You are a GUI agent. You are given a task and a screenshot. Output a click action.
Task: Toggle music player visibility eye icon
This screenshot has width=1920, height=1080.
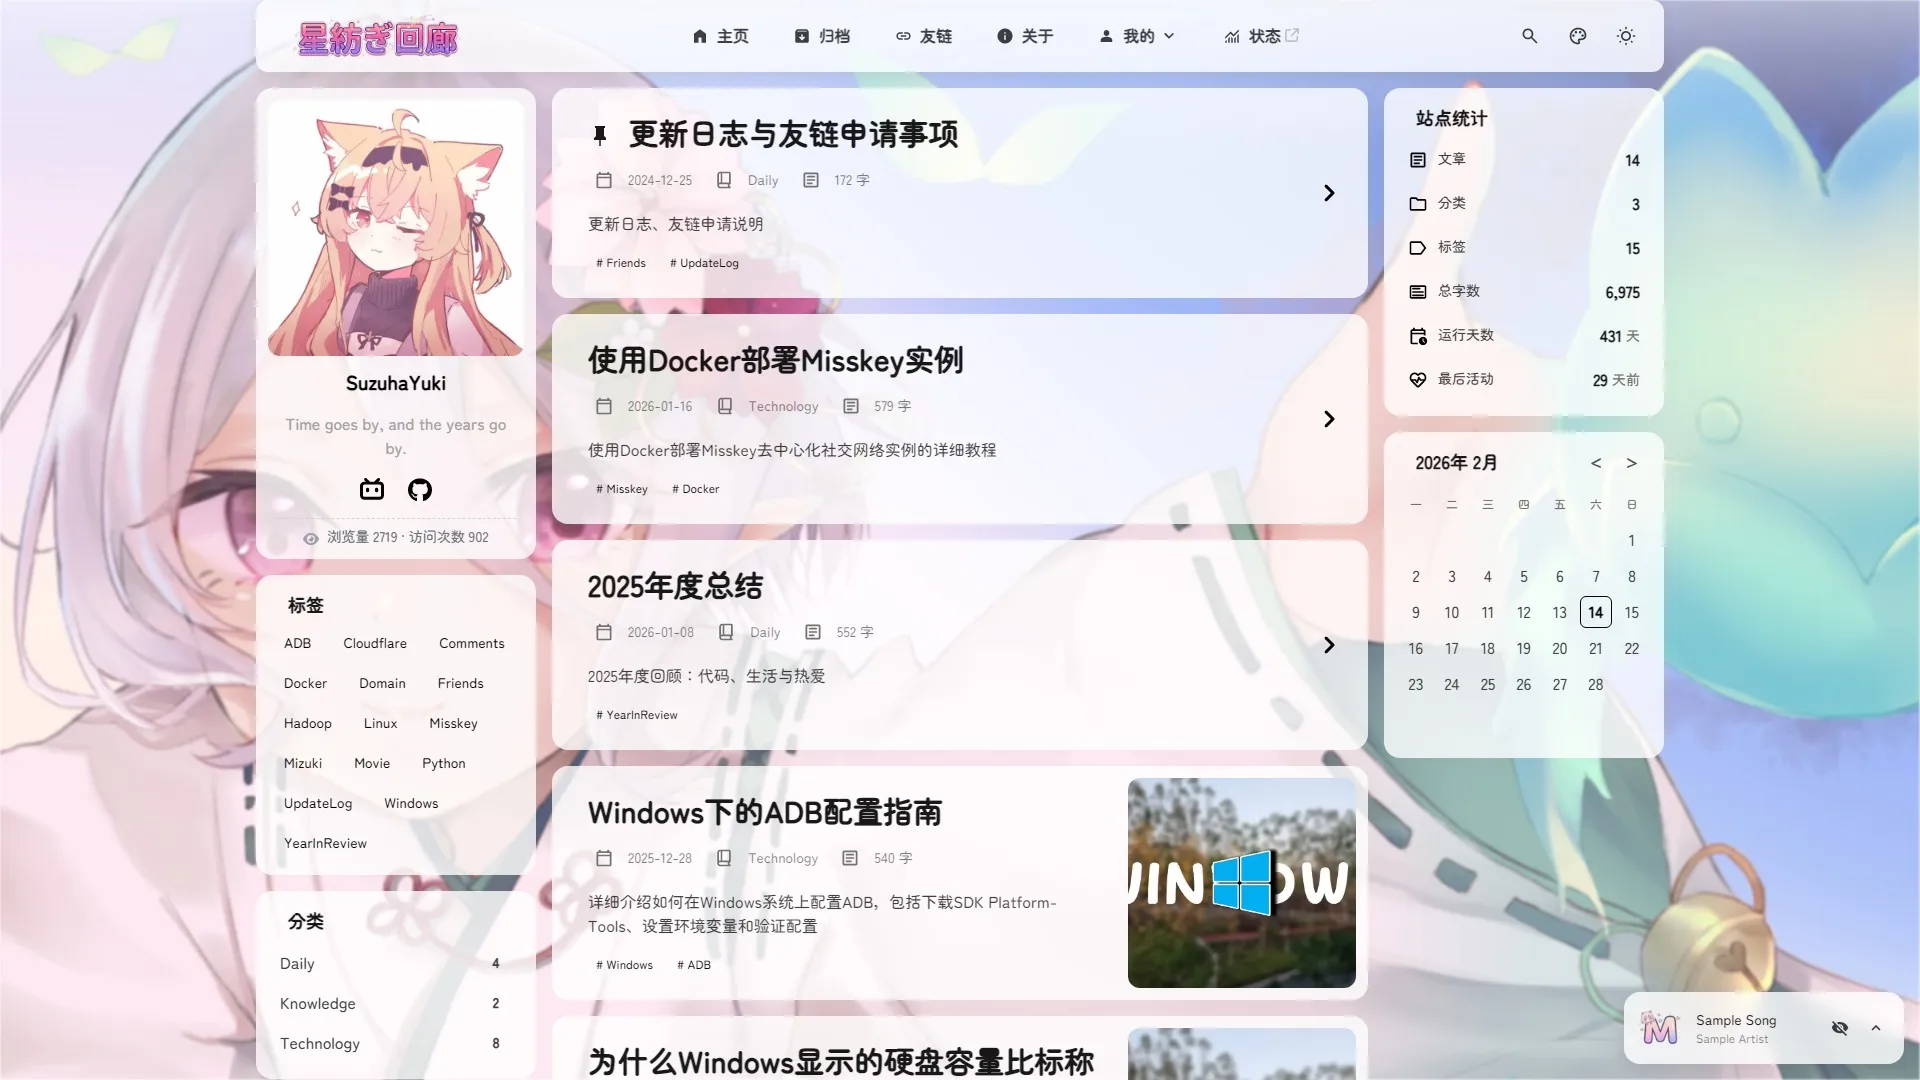tap(1840, 1028)
